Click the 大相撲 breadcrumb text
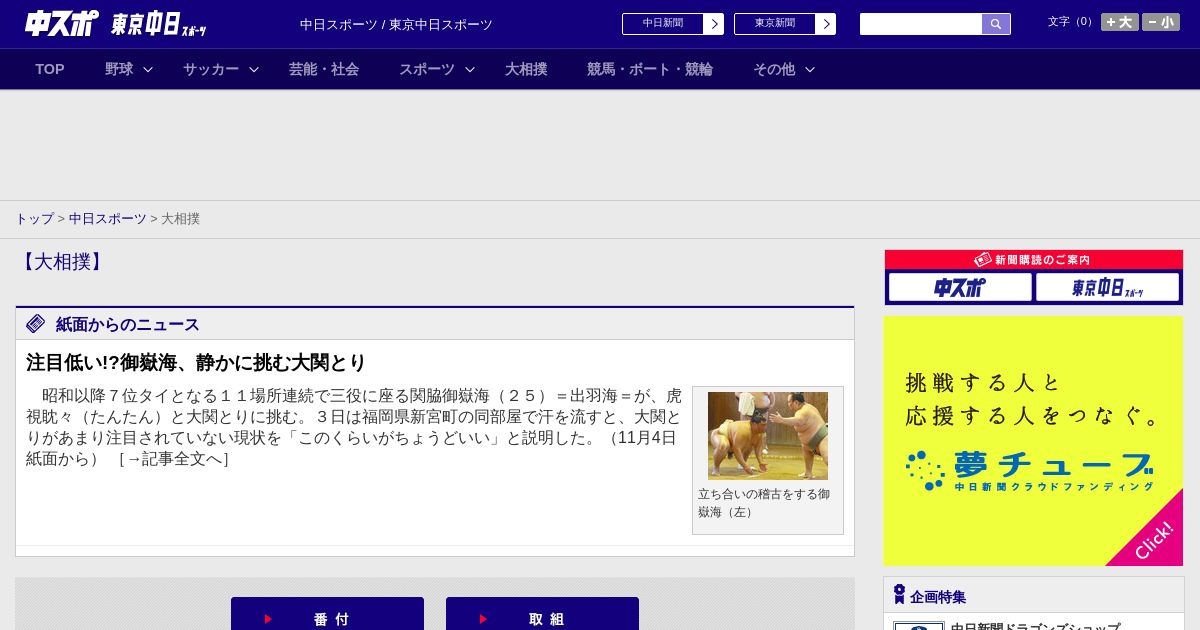The image size is (1200, 630). tap(180, 218)
